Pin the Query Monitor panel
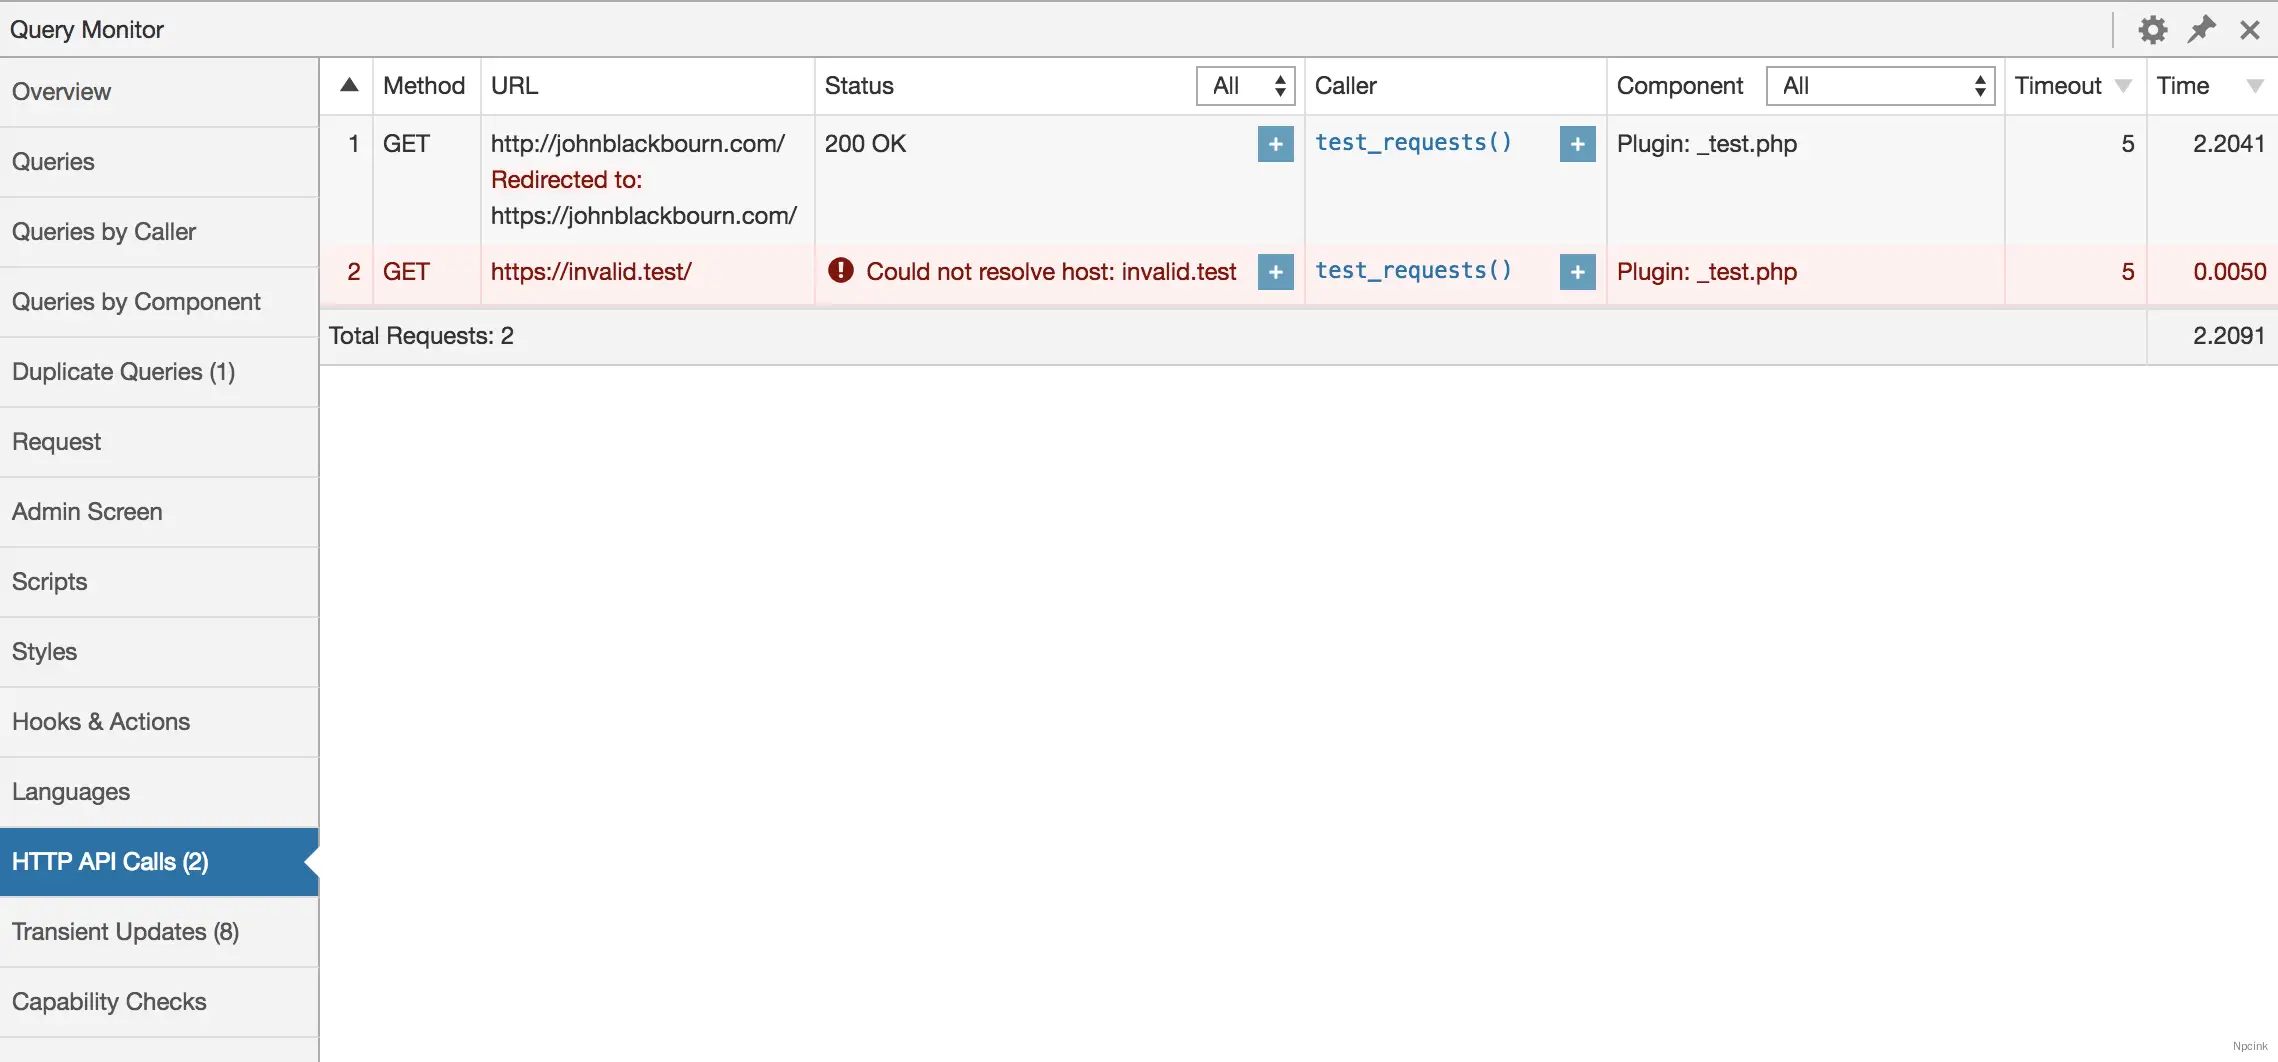 point(2201,29)
